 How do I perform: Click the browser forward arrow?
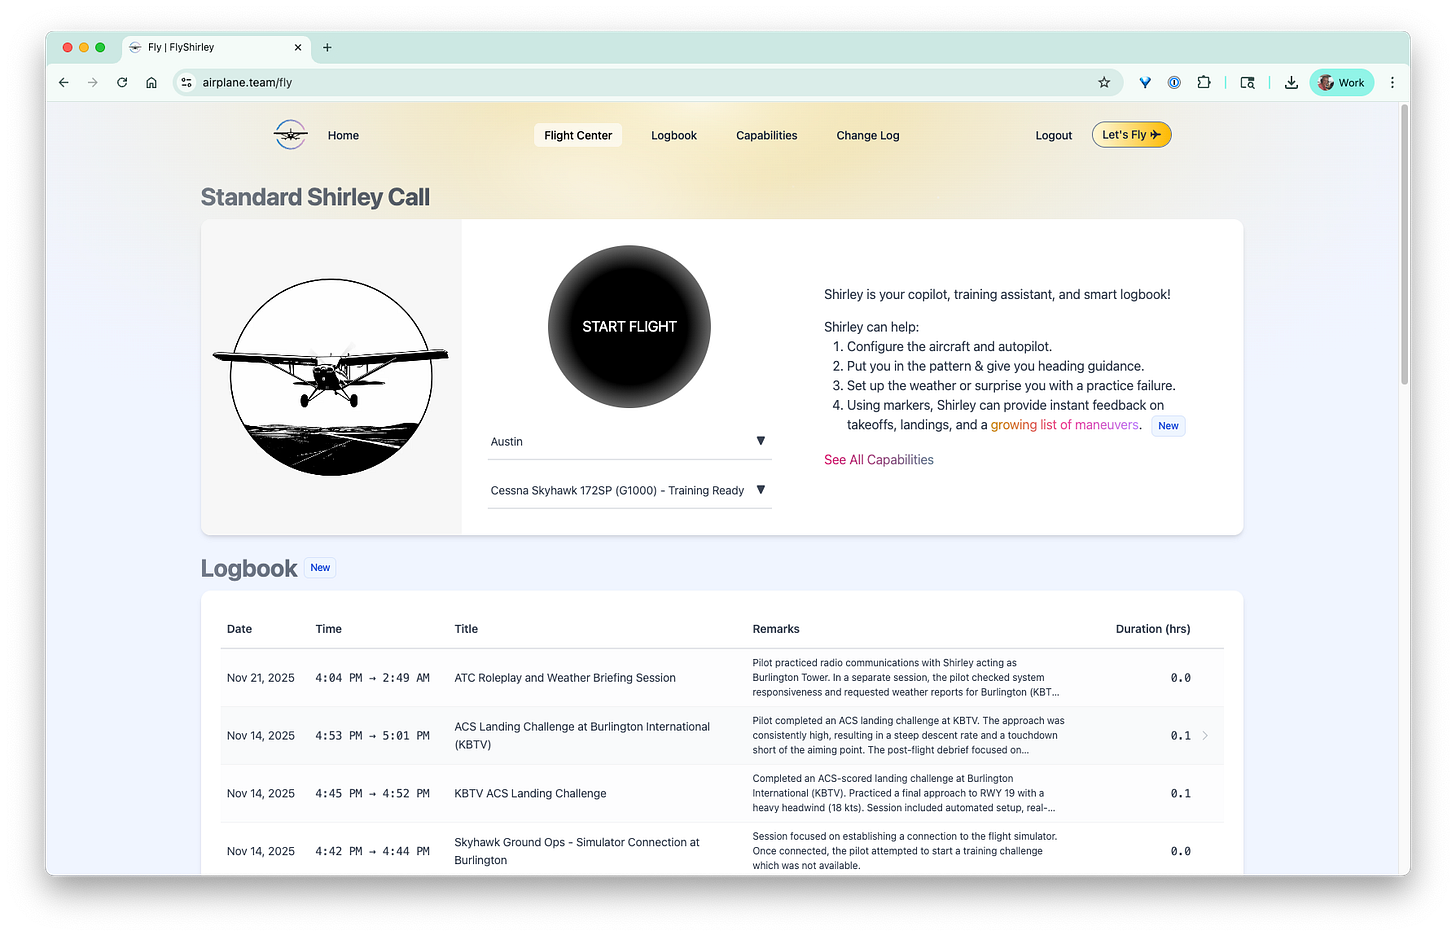tap(93, 83)
